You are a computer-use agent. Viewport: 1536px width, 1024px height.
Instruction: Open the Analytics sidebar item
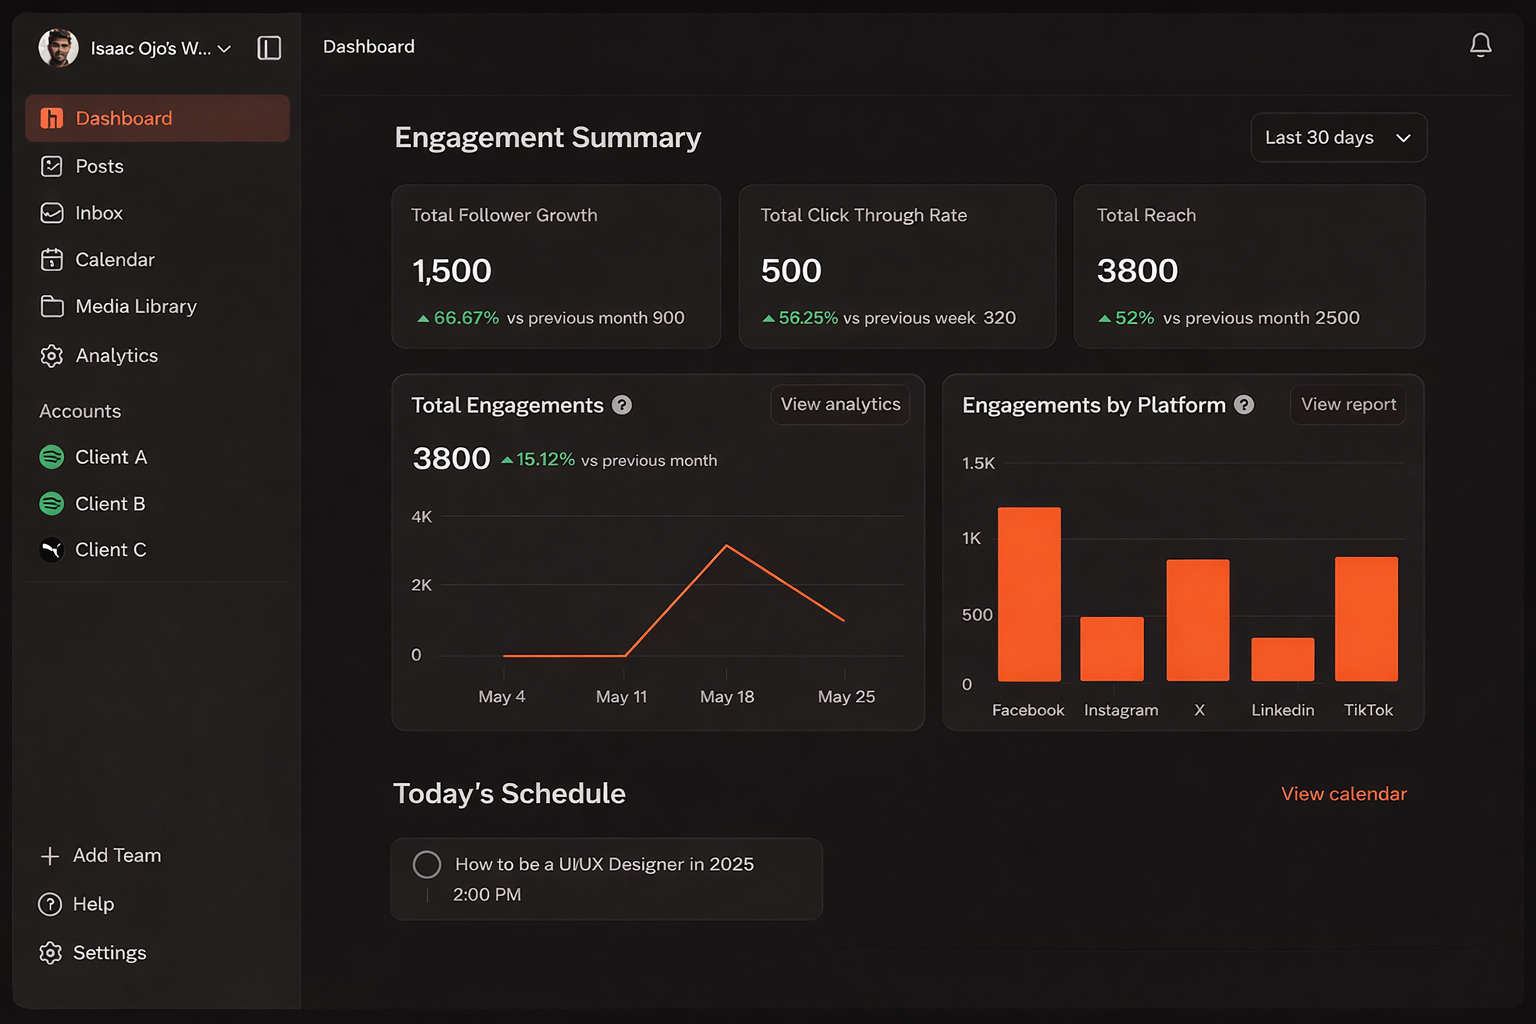tap(116, 356)
